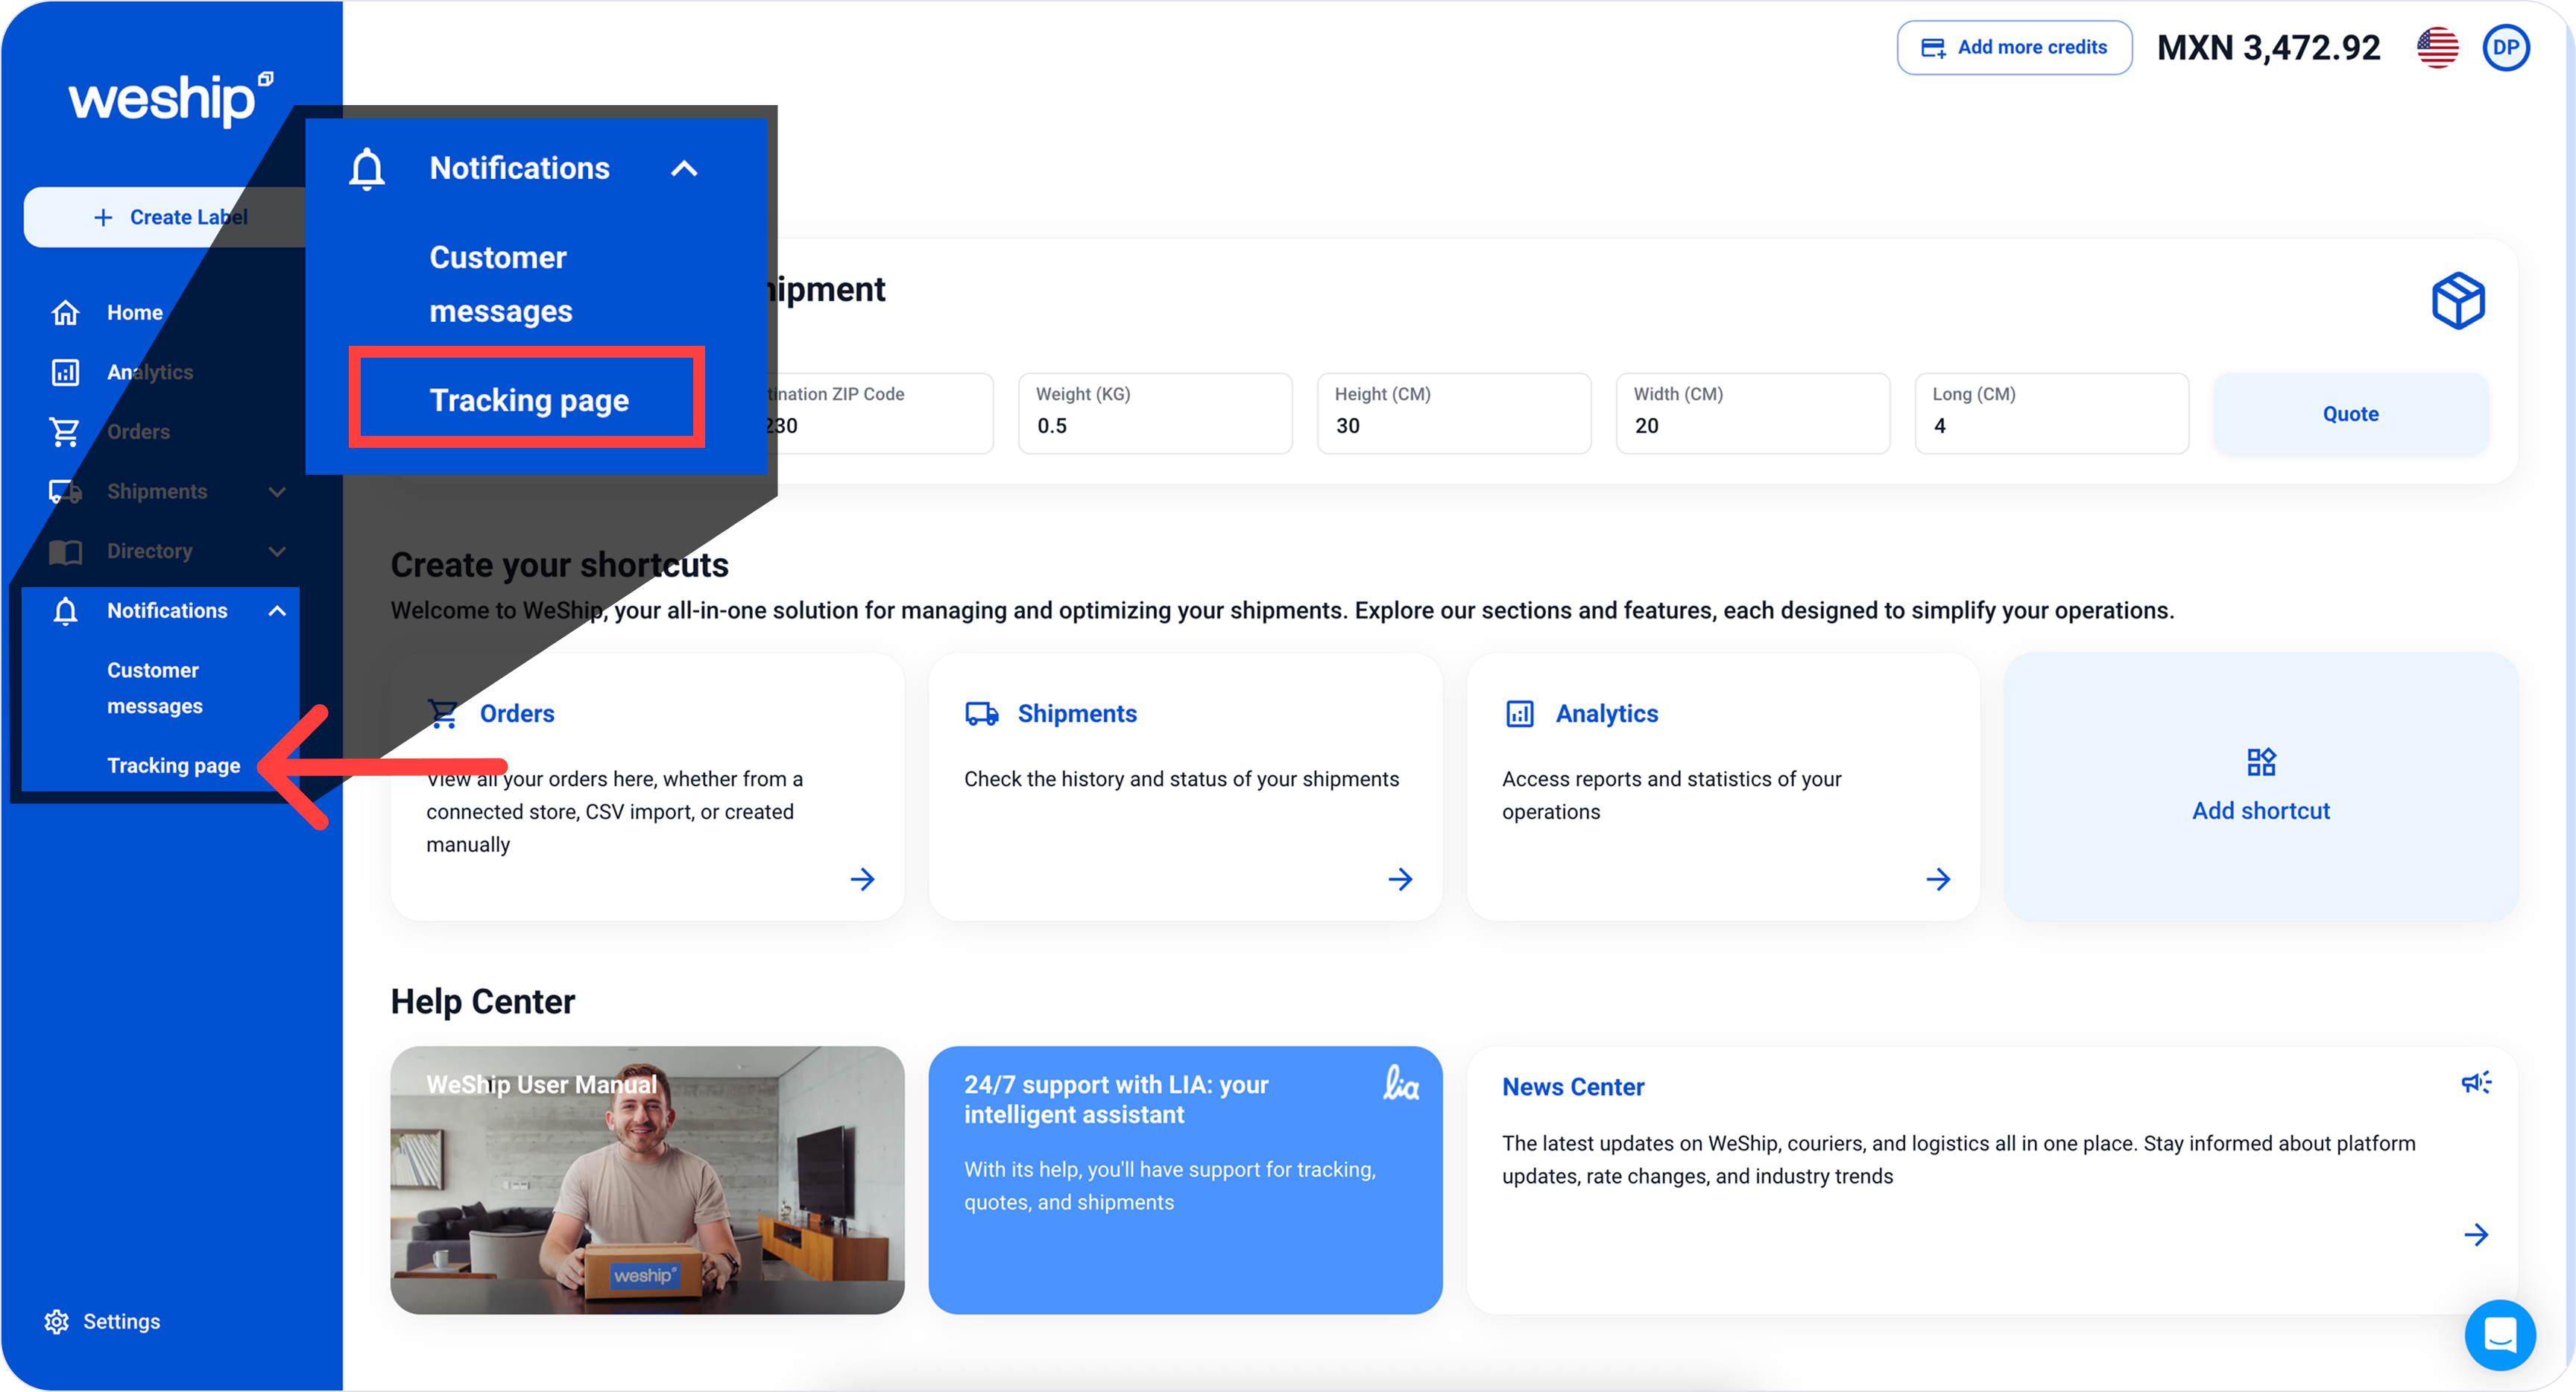Click the Weight (KG) field

[1155, 414]
